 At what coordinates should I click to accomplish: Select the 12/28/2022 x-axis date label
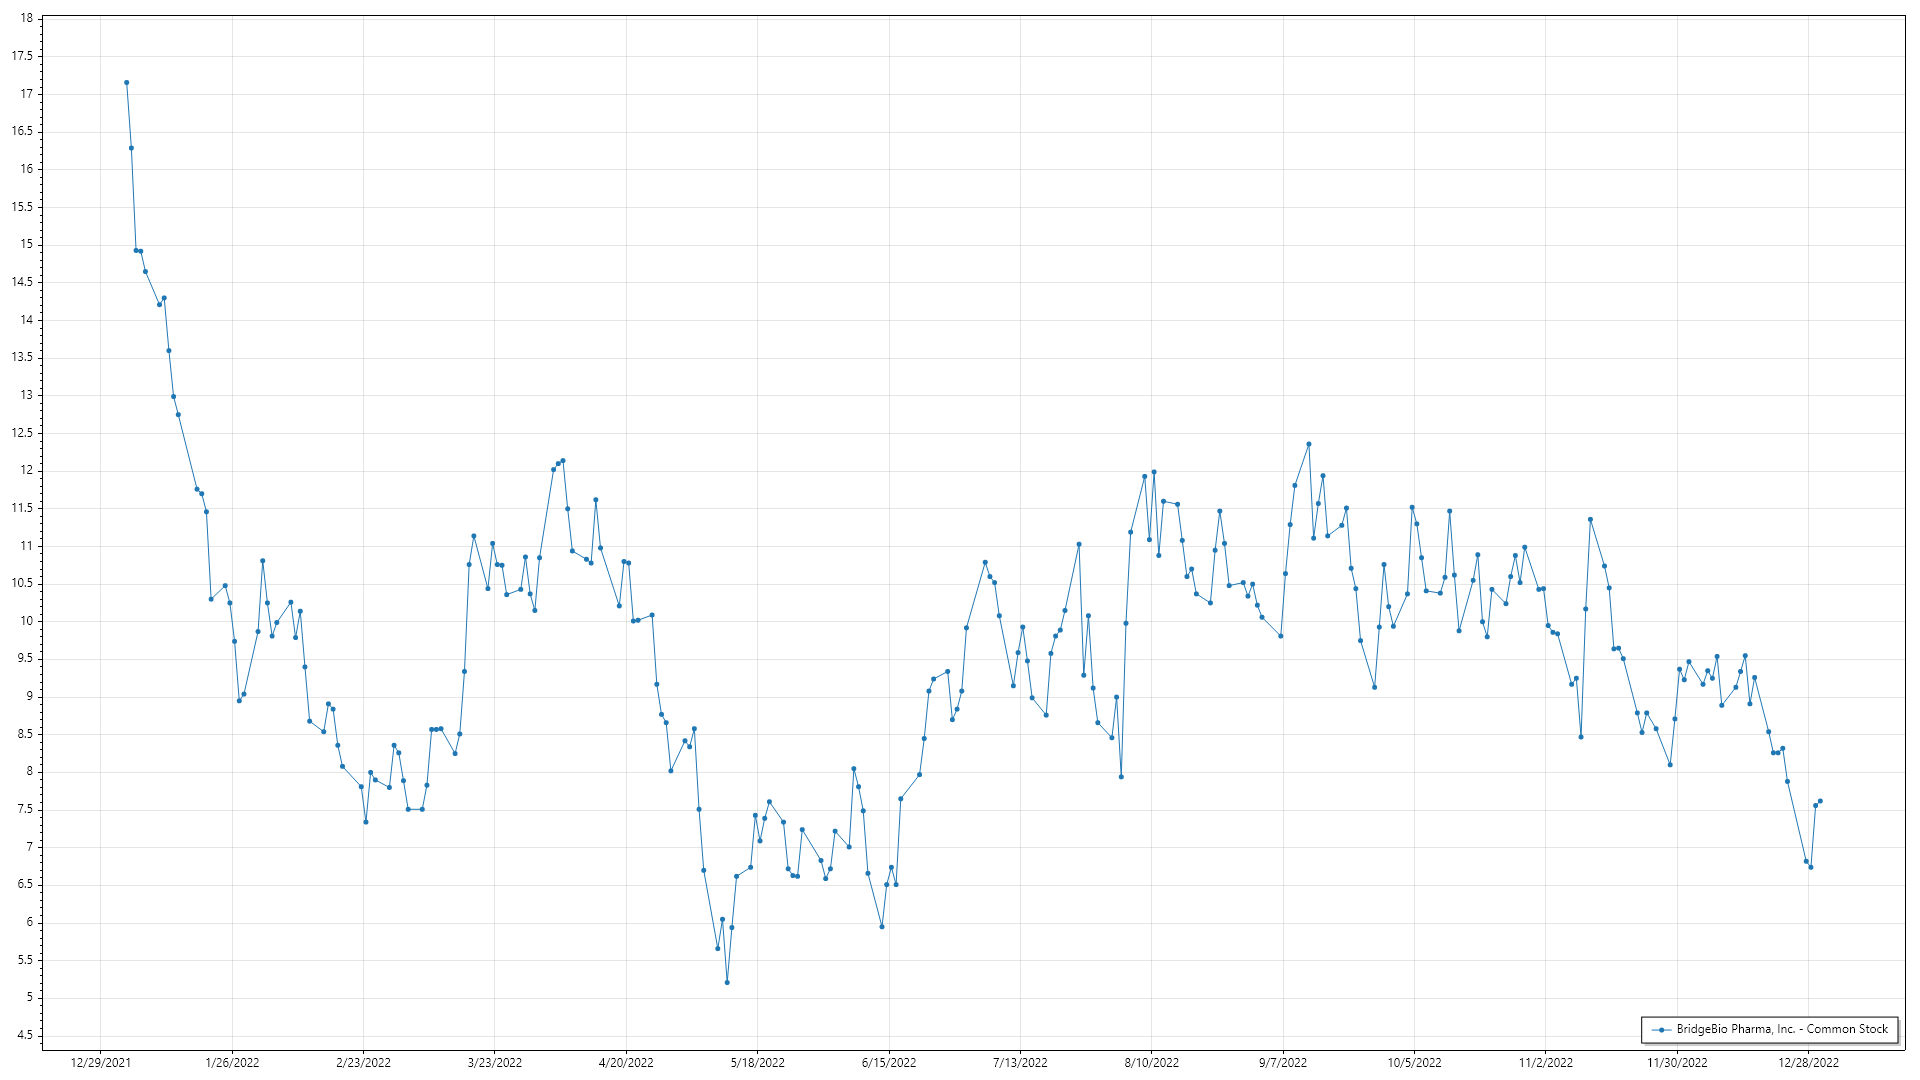pos(1808,1063)
